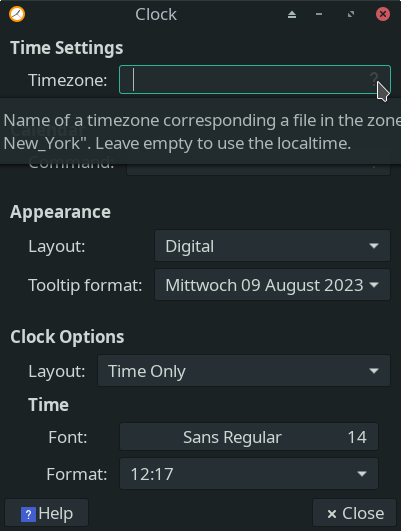Click the arrow of the Digital layout combo

pos(374,246)
